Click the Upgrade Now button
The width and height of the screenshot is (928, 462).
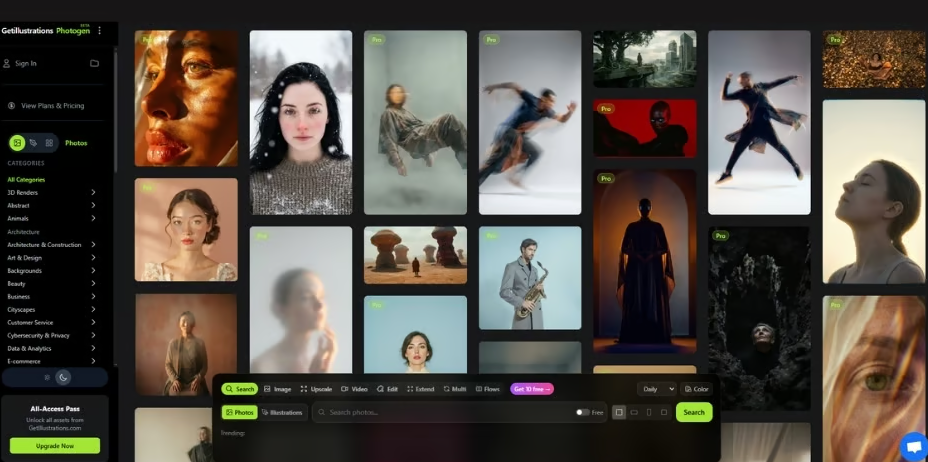click(54, 445)
